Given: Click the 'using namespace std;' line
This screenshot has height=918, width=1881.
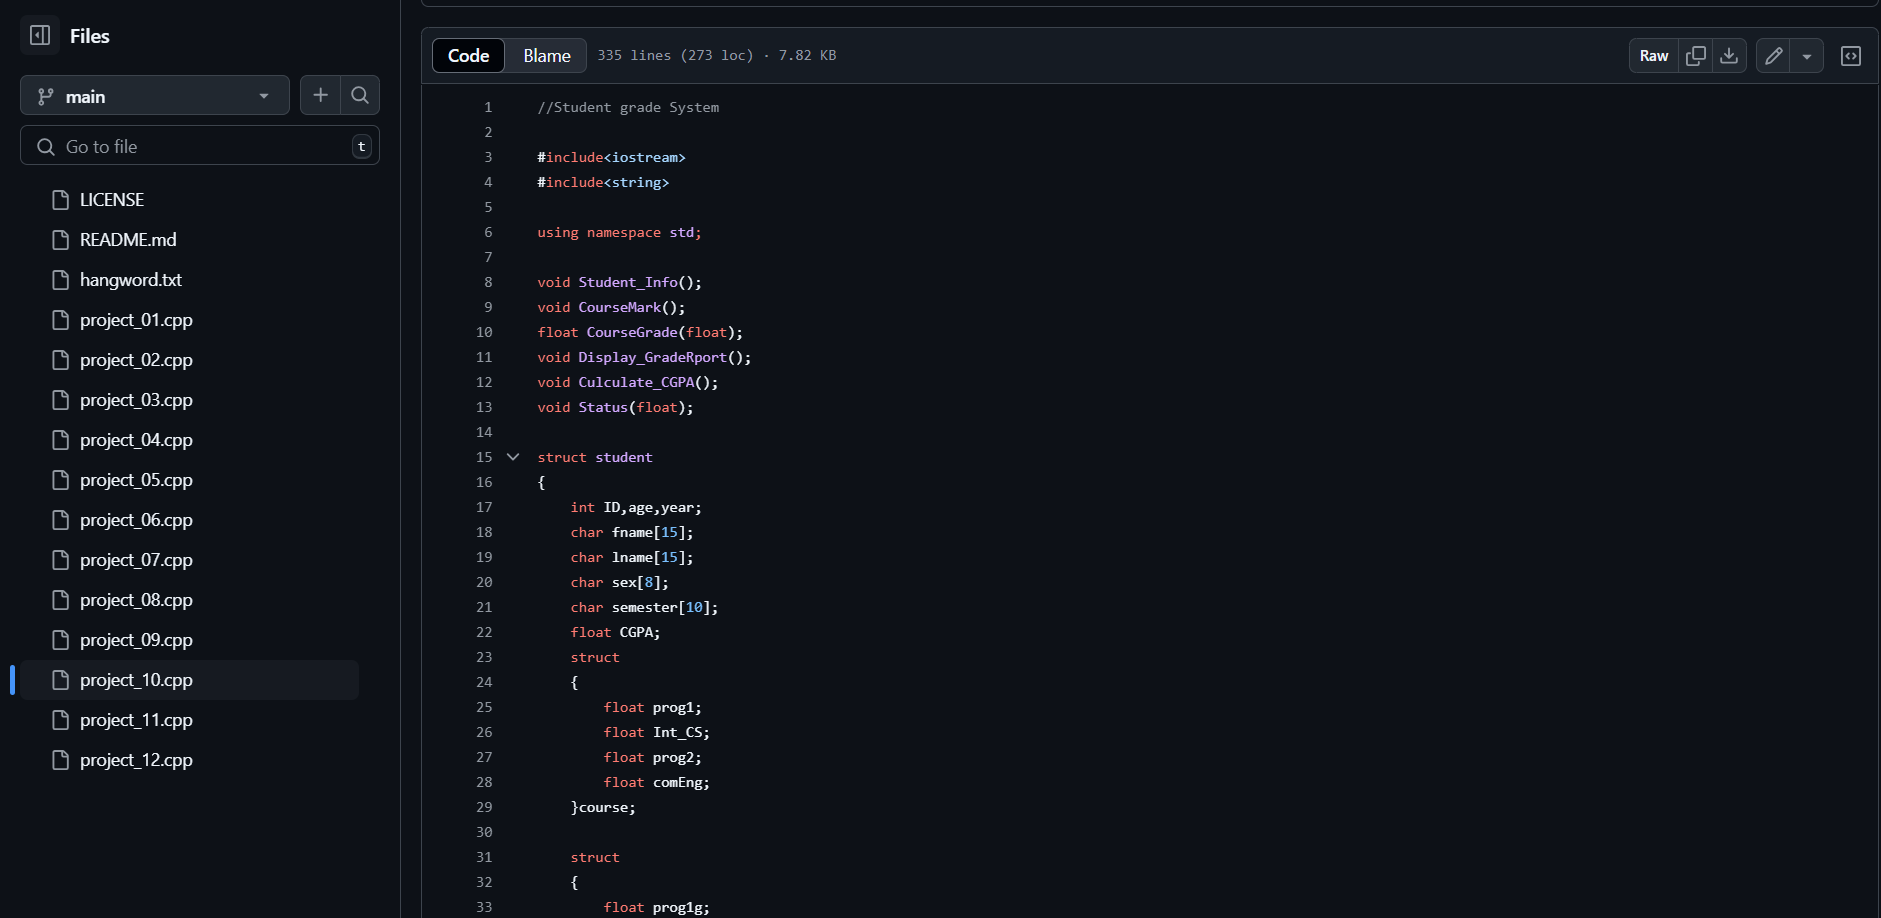Looking at the screenshot, I should pyautogui.click(x=619, y=232).
